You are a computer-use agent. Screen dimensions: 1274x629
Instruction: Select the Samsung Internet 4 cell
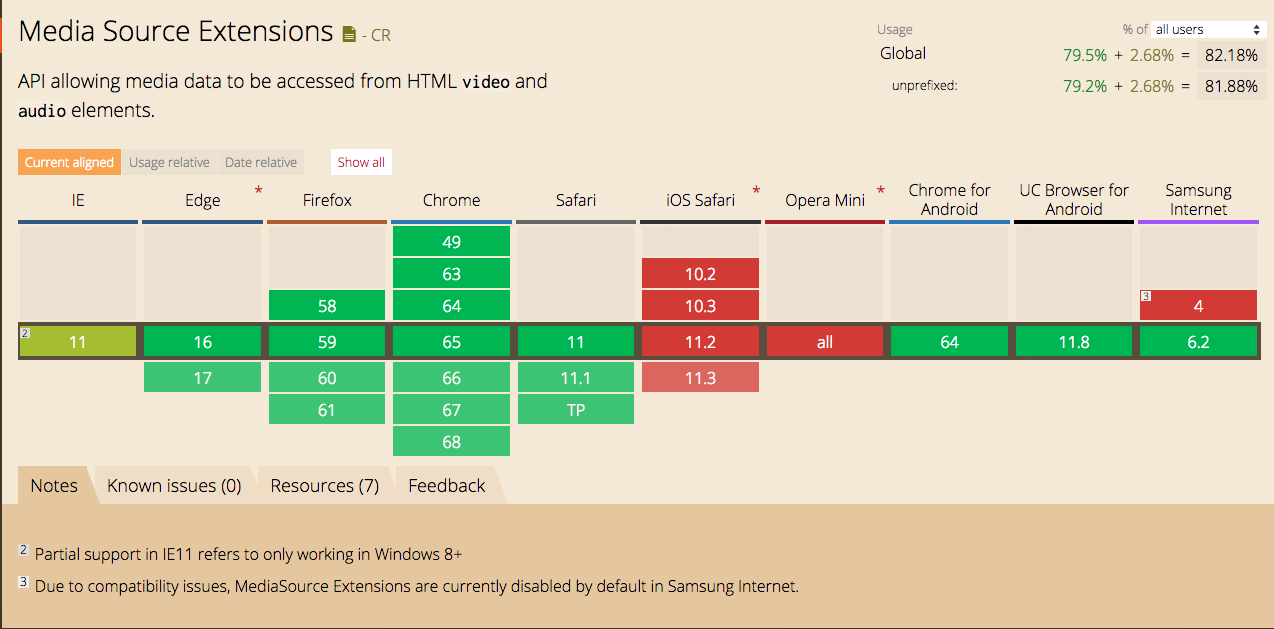[x=1198, y=305]
